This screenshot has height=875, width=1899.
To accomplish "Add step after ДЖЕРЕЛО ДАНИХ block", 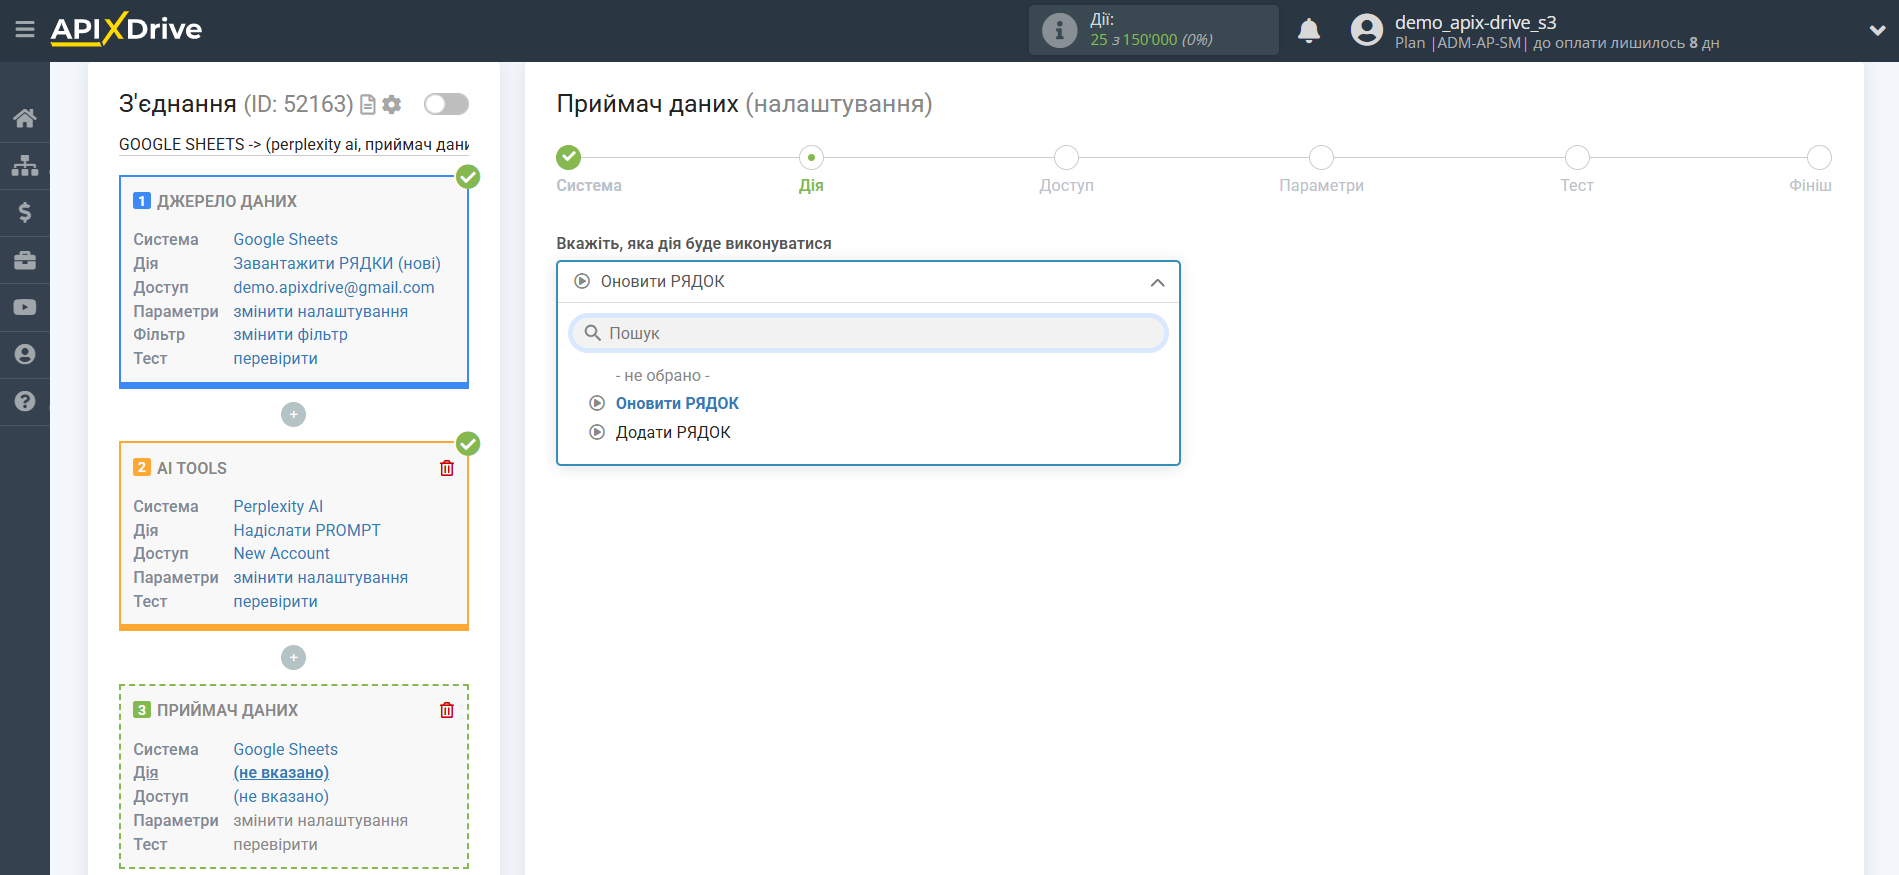I will (293, 414).
